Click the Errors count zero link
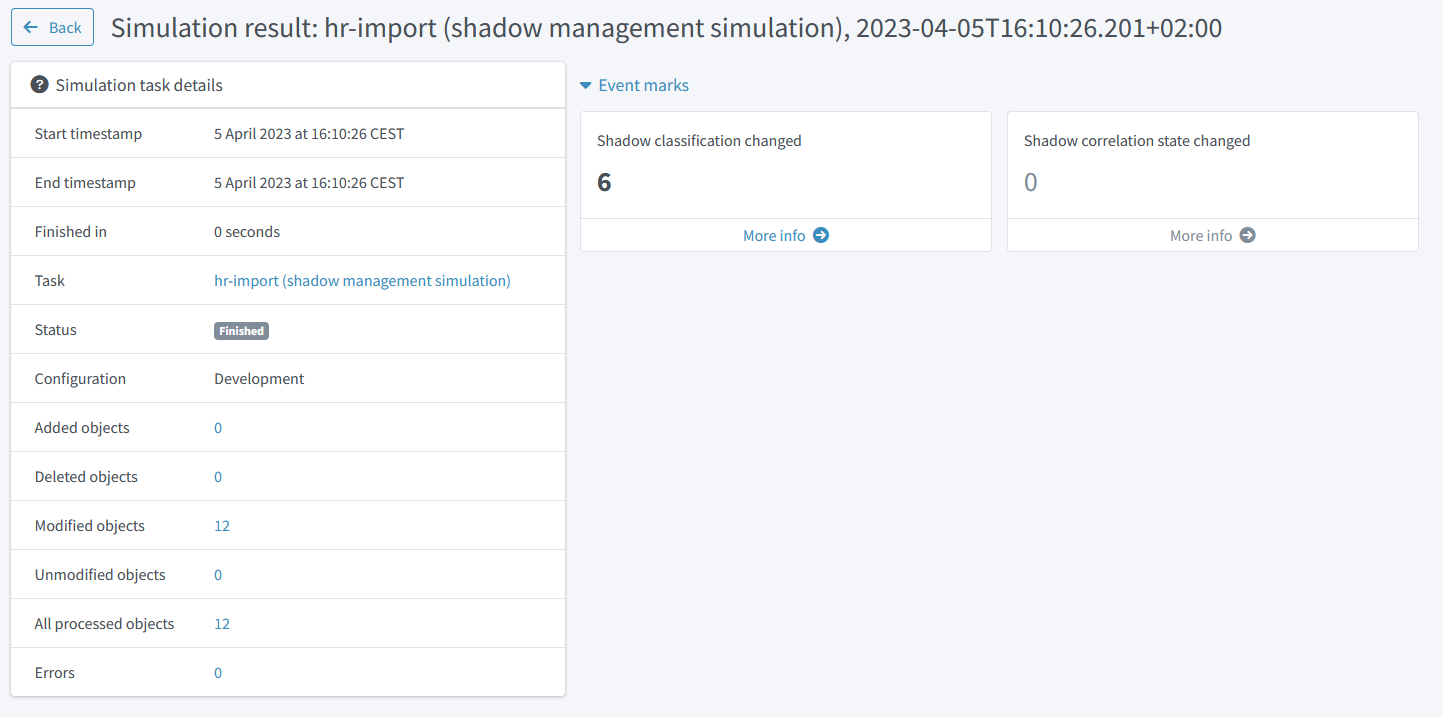The image size is (1443, 717). click(217, 672)
